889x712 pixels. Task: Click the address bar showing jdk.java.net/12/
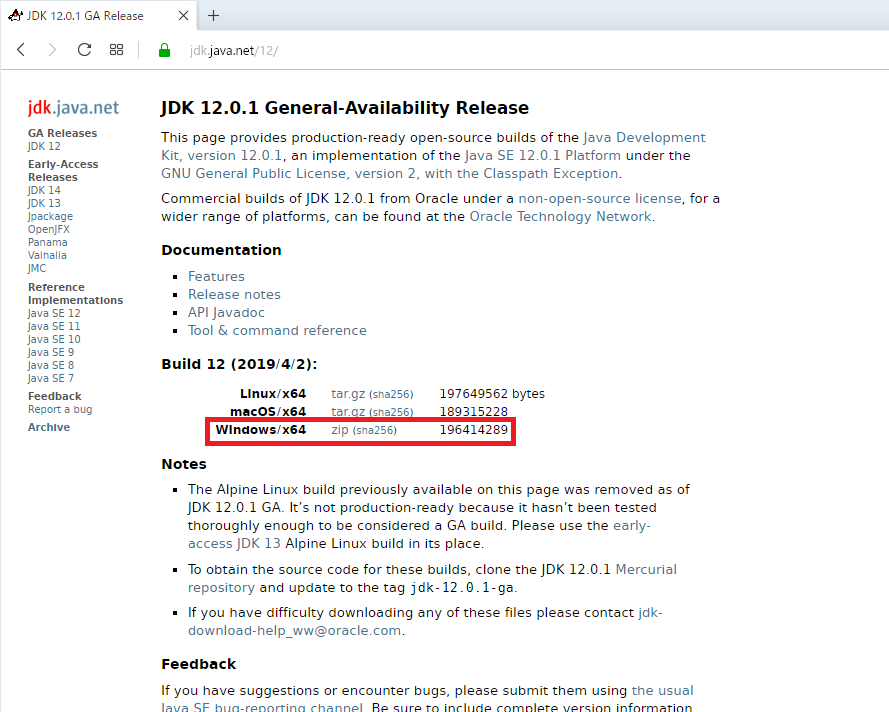pos(234,50)
